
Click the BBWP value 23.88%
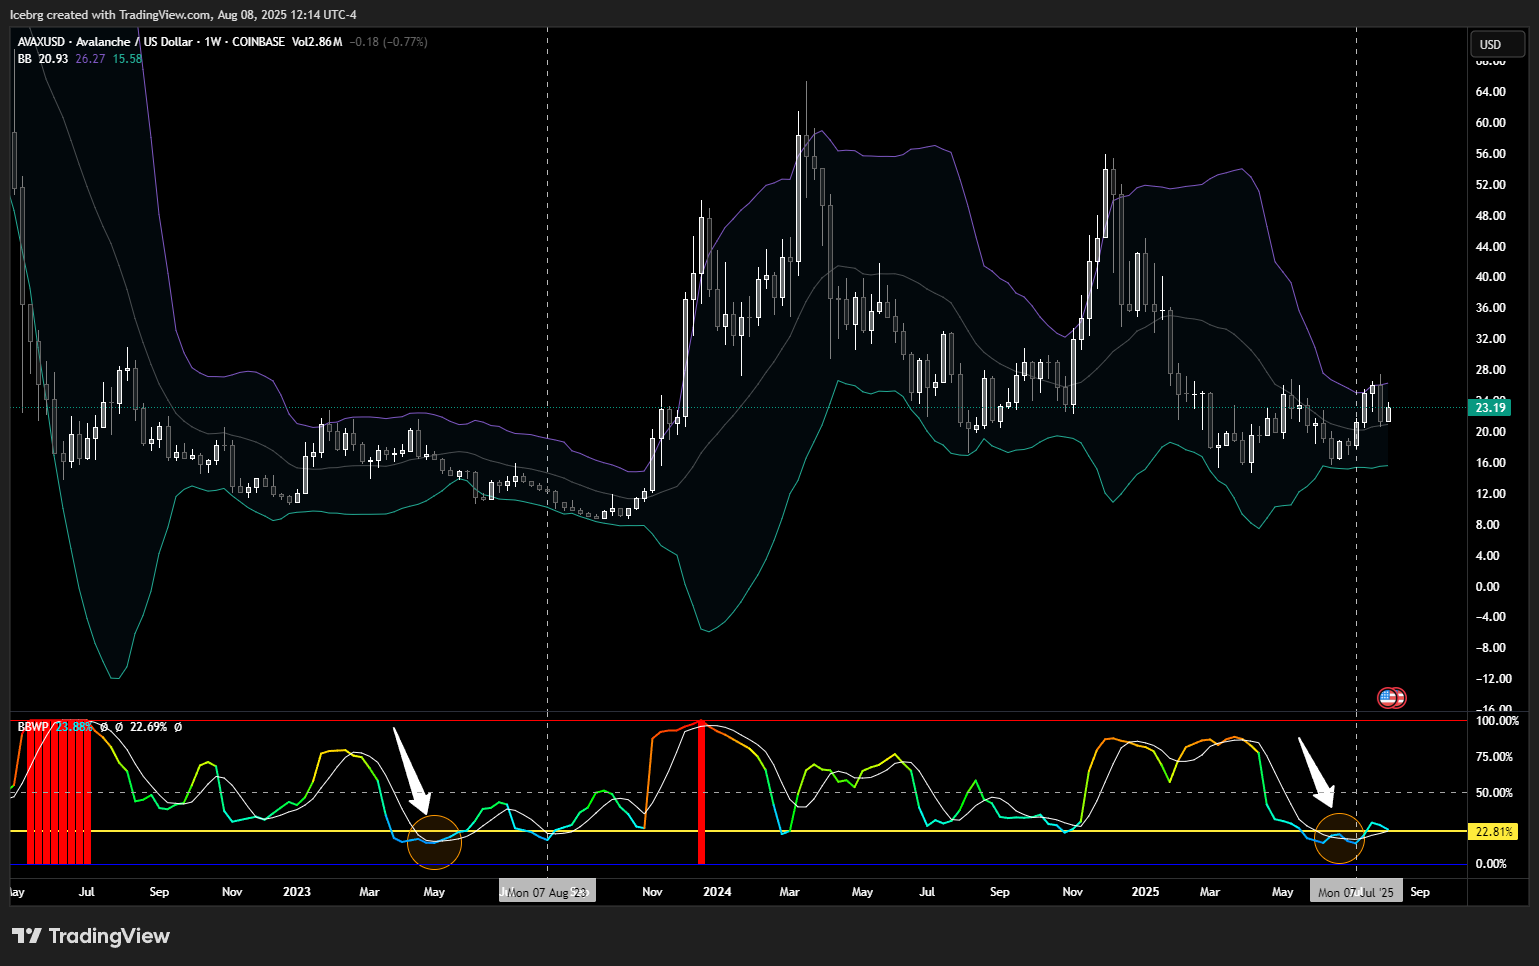[x=74, y=727]
